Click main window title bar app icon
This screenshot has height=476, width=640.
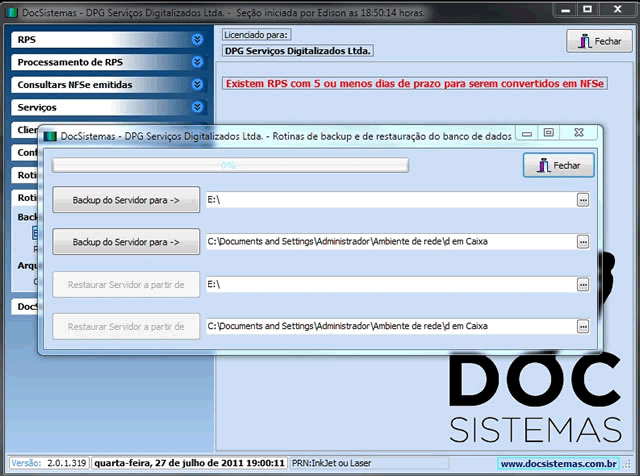pos(11,12)
